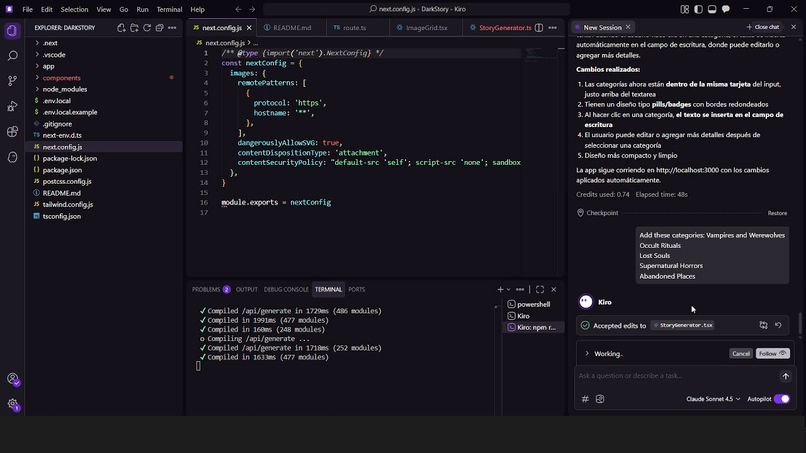Open the Accounts icon in activity bar

pyautogui.click(x=12, y=379)
